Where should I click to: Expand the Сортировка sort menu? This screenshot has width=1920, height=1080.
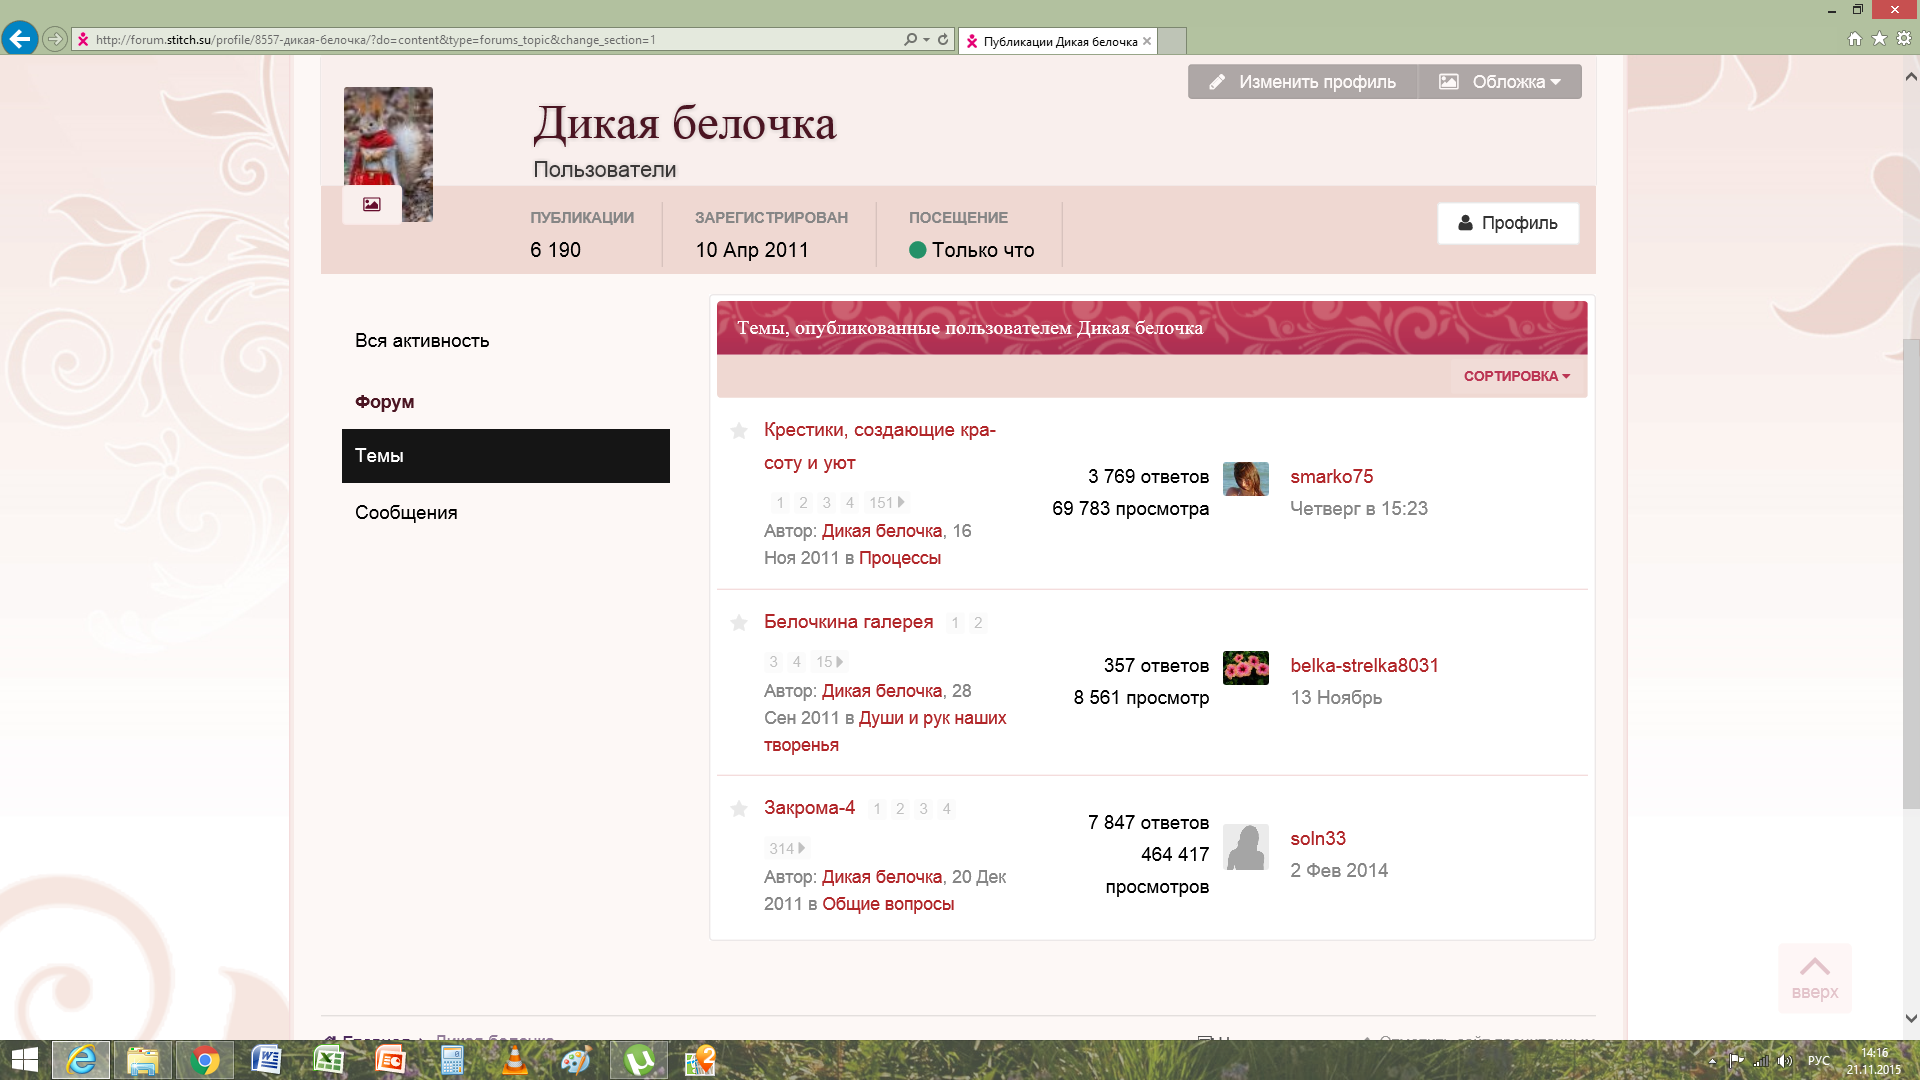pyautogui.click(x=1516, y=376)
